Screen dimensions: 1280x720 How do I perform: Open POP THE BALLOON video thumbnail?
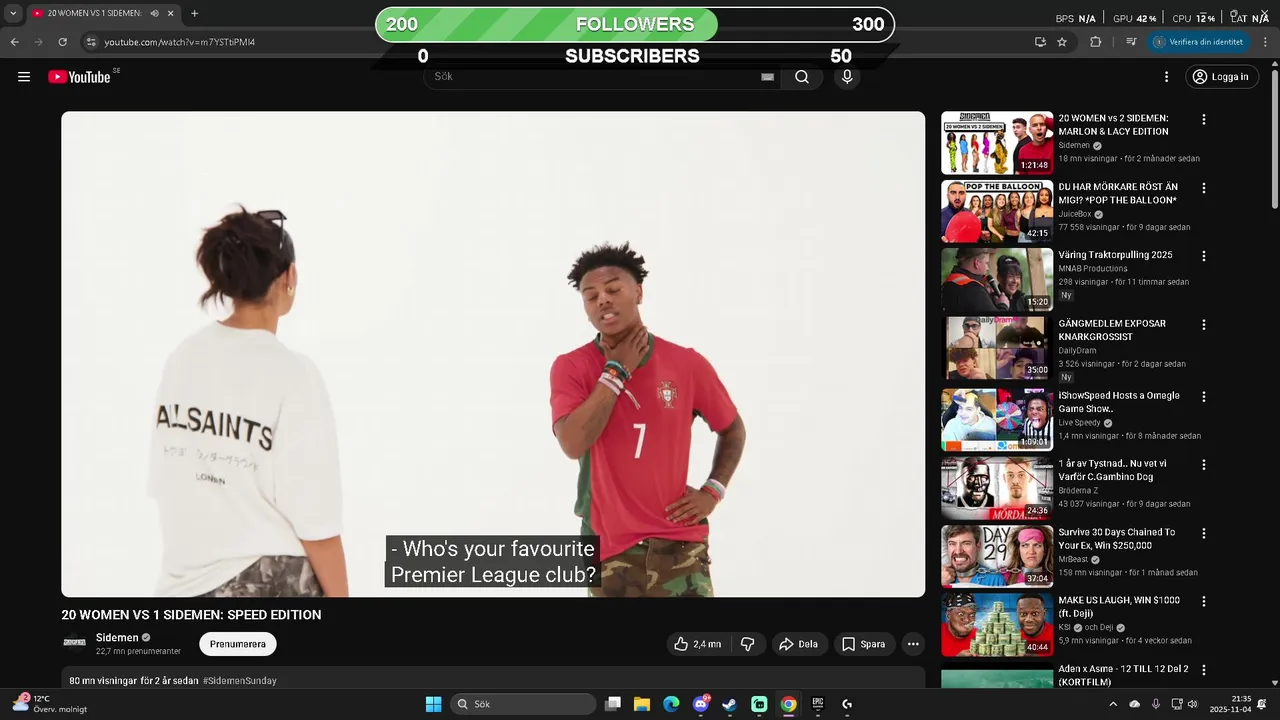click(997, 211)
